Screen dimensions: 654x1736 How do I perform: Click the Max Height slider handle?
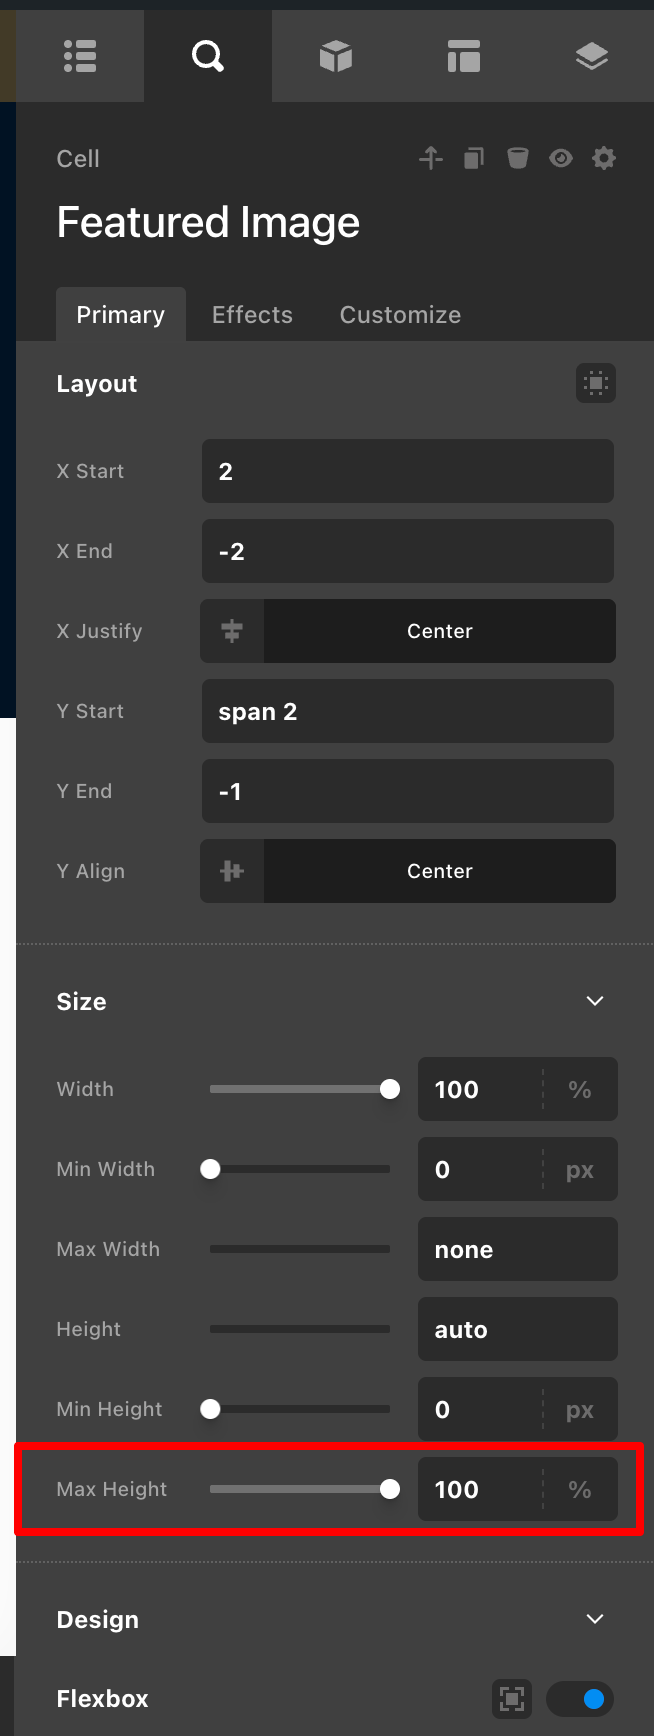(390, 1489)
